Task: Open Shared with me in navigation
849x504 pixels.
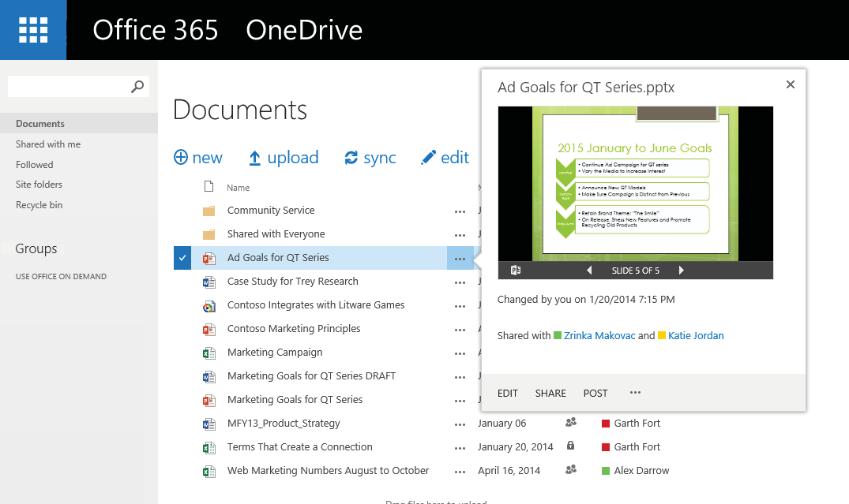Action: point(48,144)
